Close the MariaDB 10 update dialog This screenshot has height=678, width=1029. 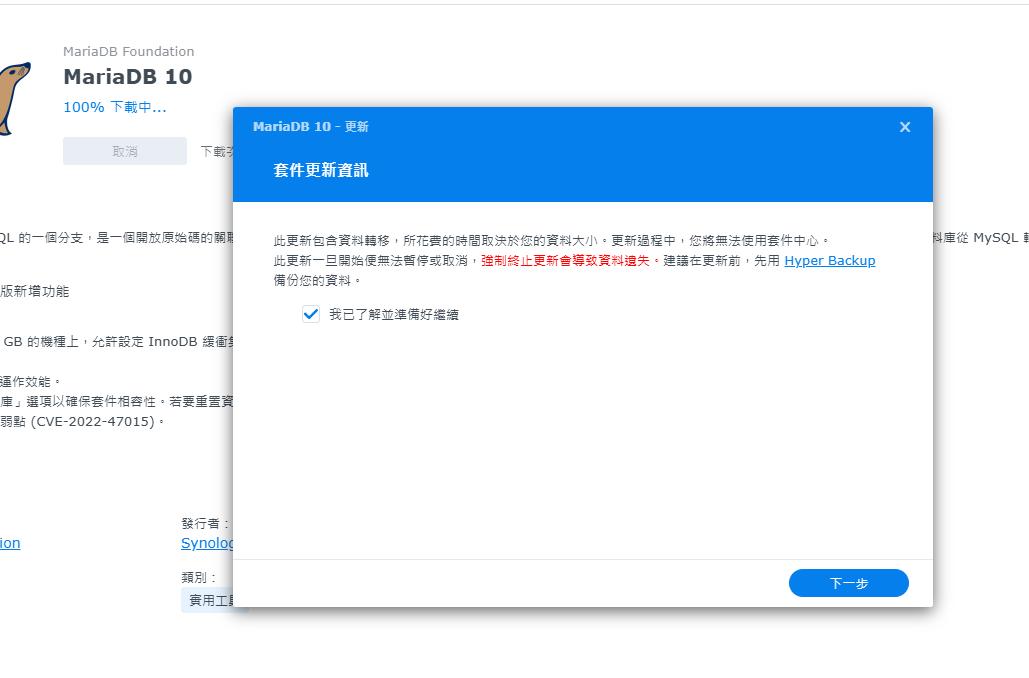pos(904,127)
